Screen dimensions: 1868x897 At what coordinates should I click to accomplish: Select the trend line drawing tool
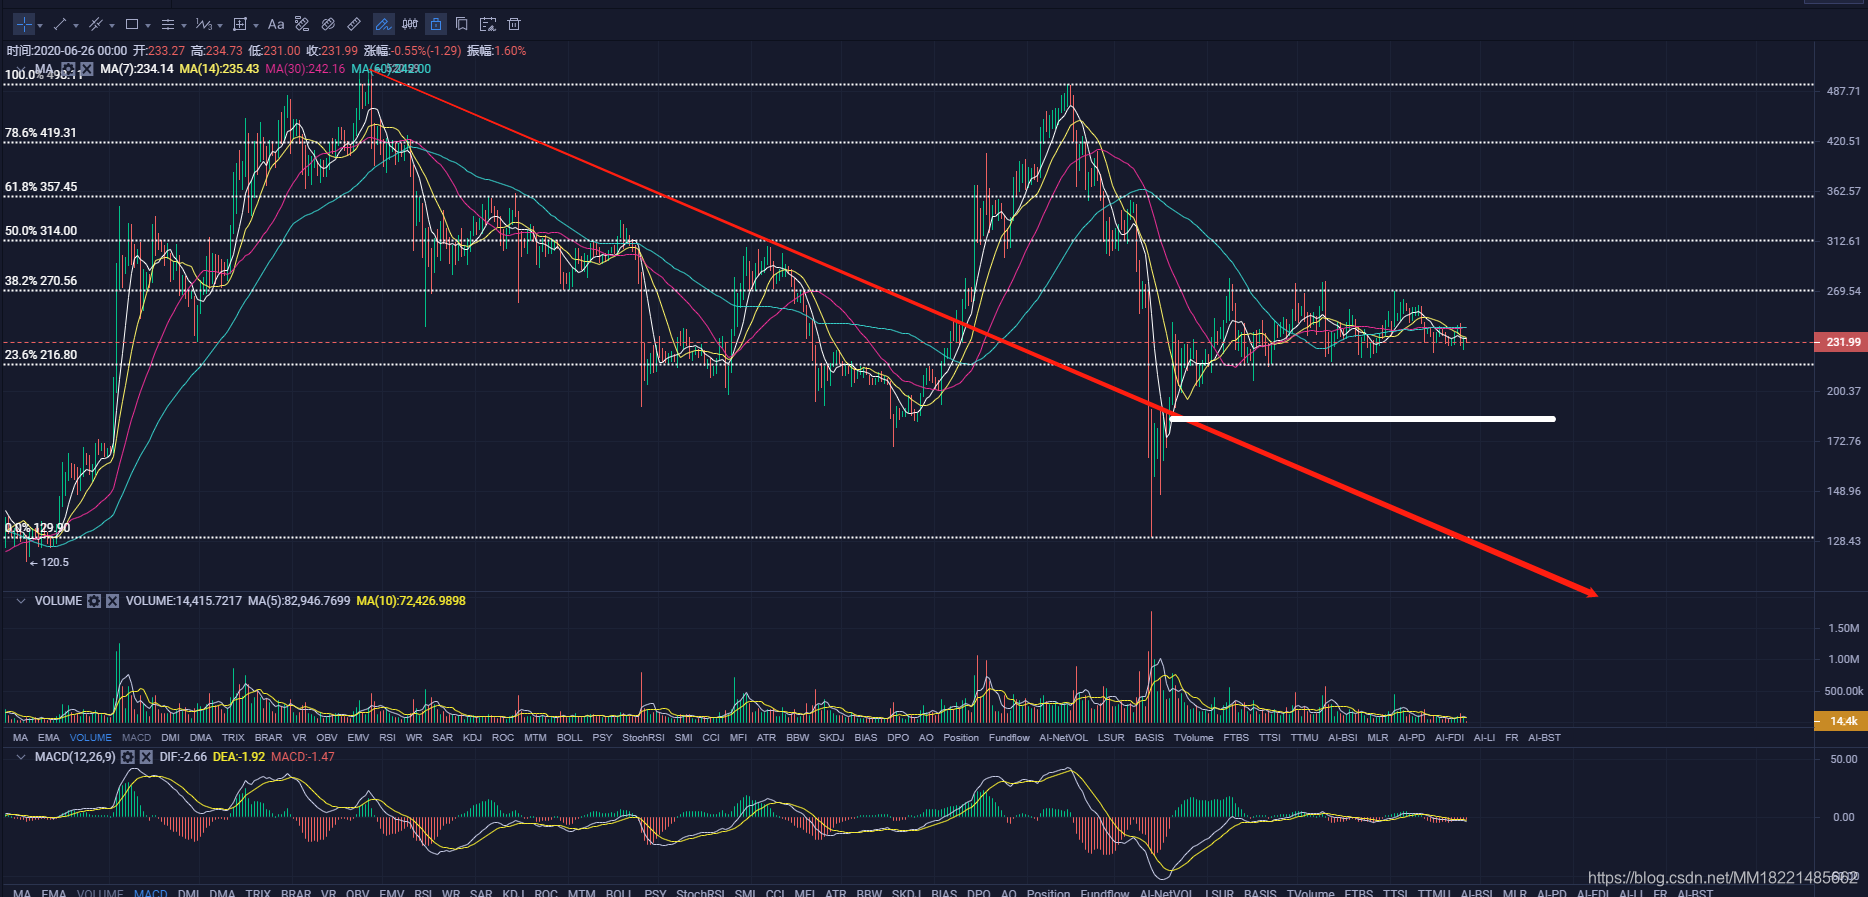[x=59, y=24]
